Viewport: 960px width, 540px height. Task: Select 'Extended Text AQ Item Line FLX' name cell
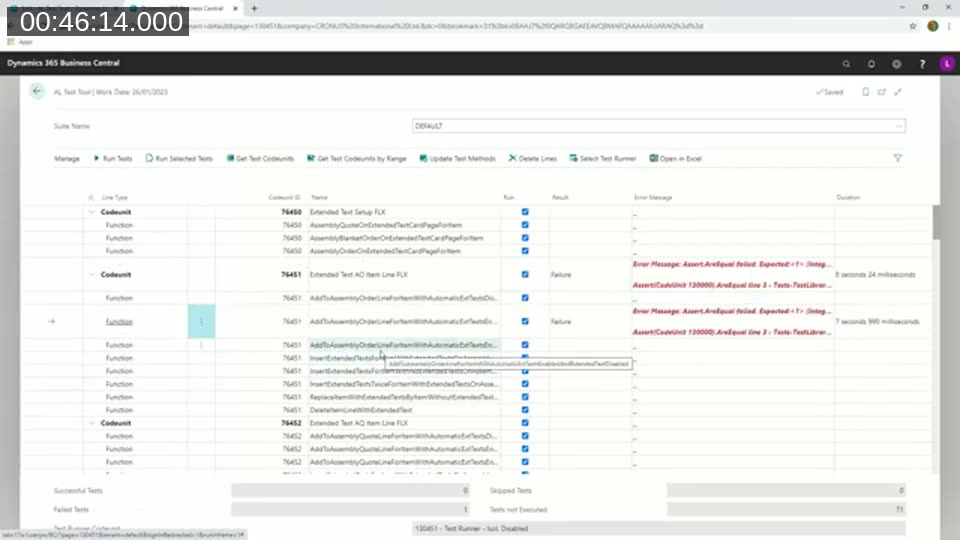pos(404,423)
